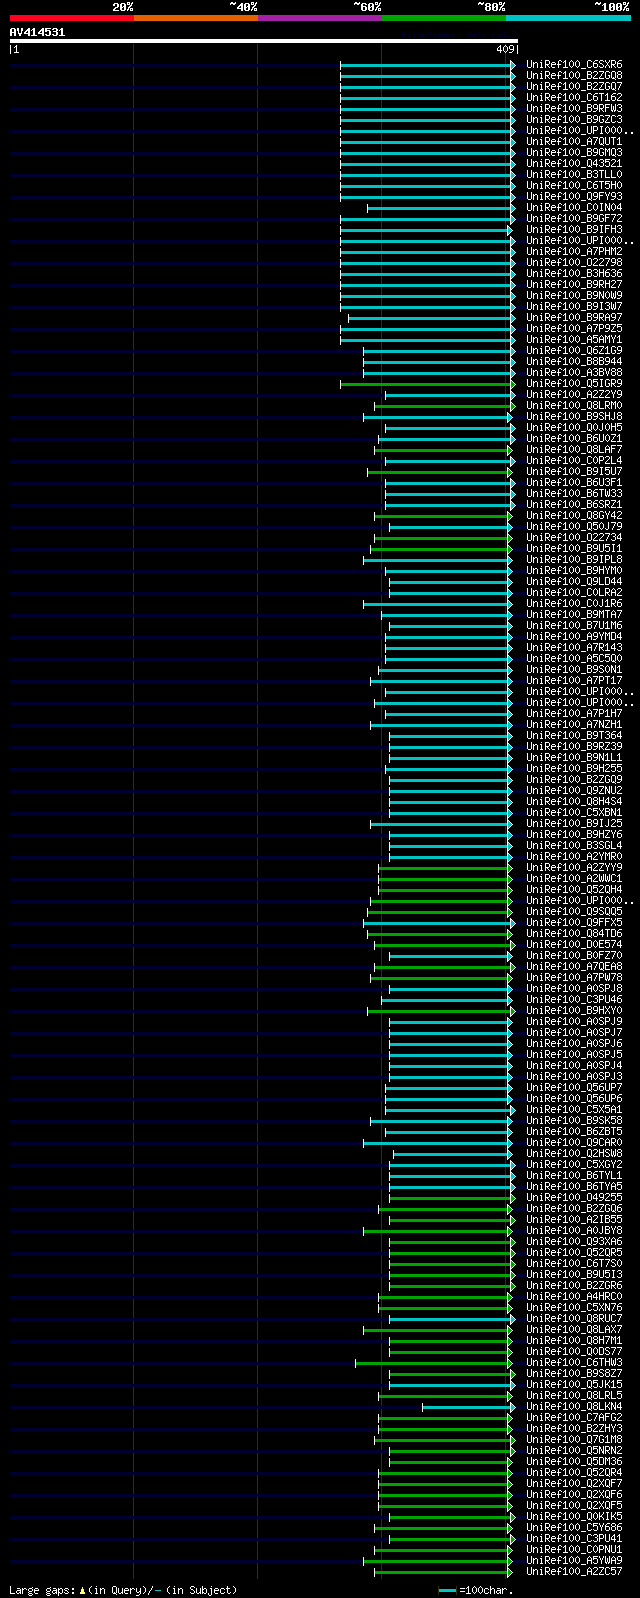Select hit UniRef100_A0JBY8
This screenshot has width=640, height=1598.
click(x=574, y=1231)
